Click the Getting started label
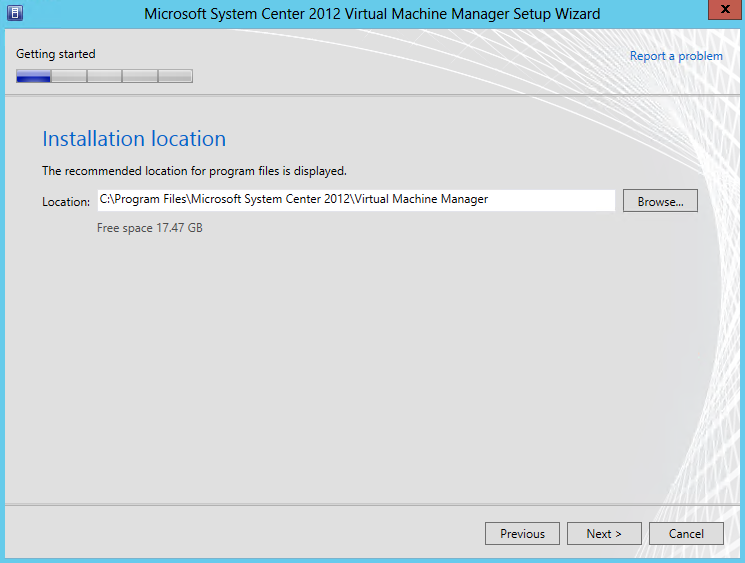Screen dimensions: 745x563 point(56,54)
